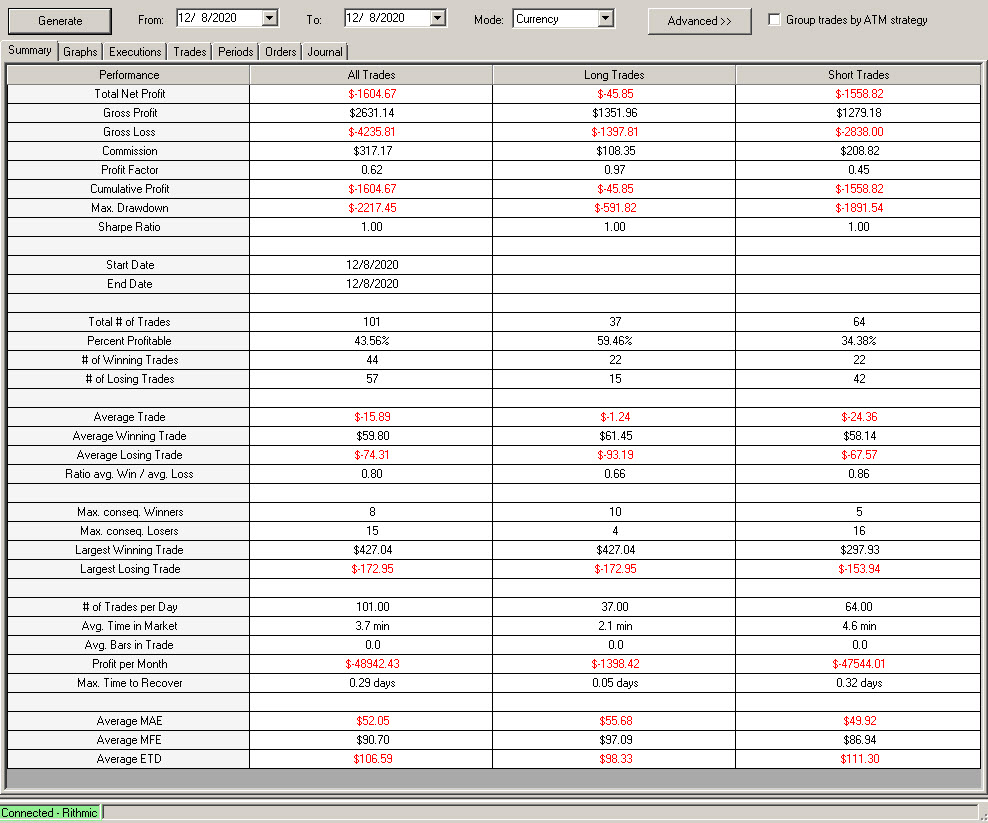Image resolution: width=988 pixels, height=823 pixels.
Task: Click the Commission value $317.17
Action: tap(372, 151)
